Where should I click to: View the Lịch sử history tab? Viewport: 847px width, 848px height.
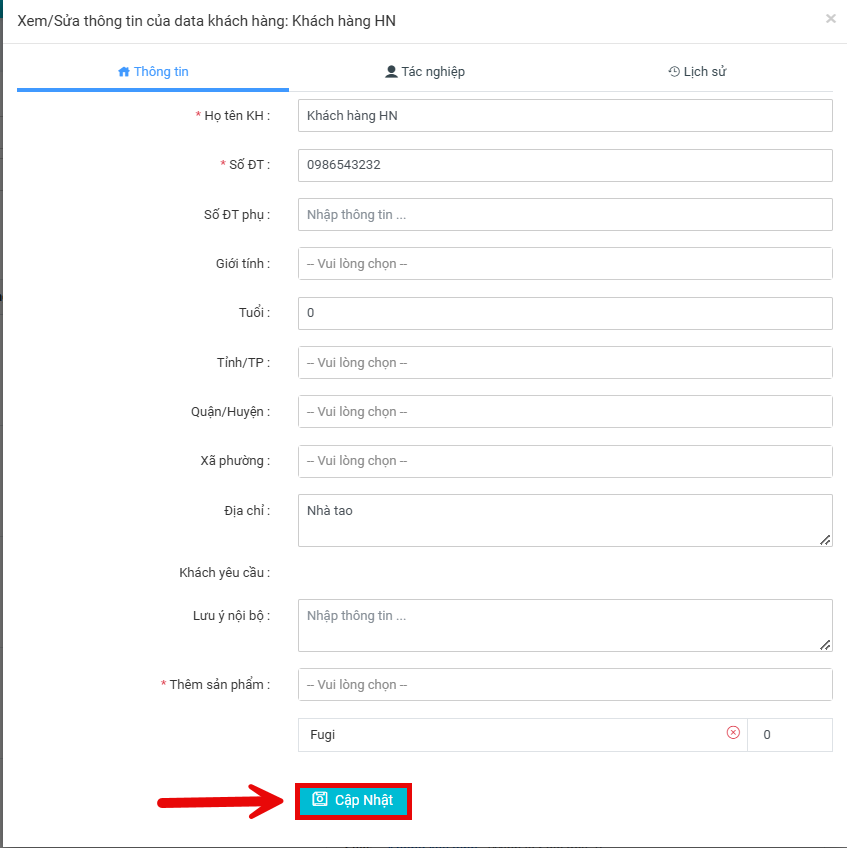click(697, 72)
